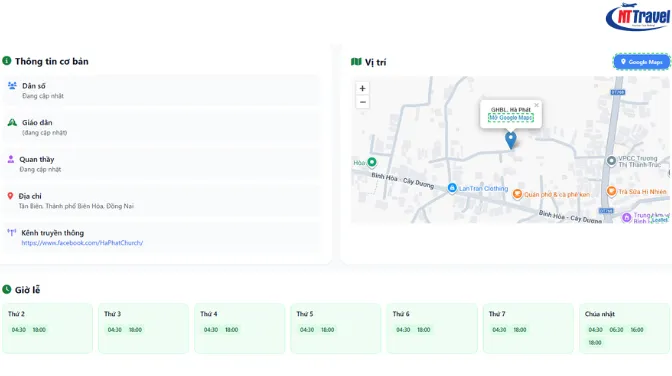Click the Leaflet attribution link on map

click(x=660, y=220)
